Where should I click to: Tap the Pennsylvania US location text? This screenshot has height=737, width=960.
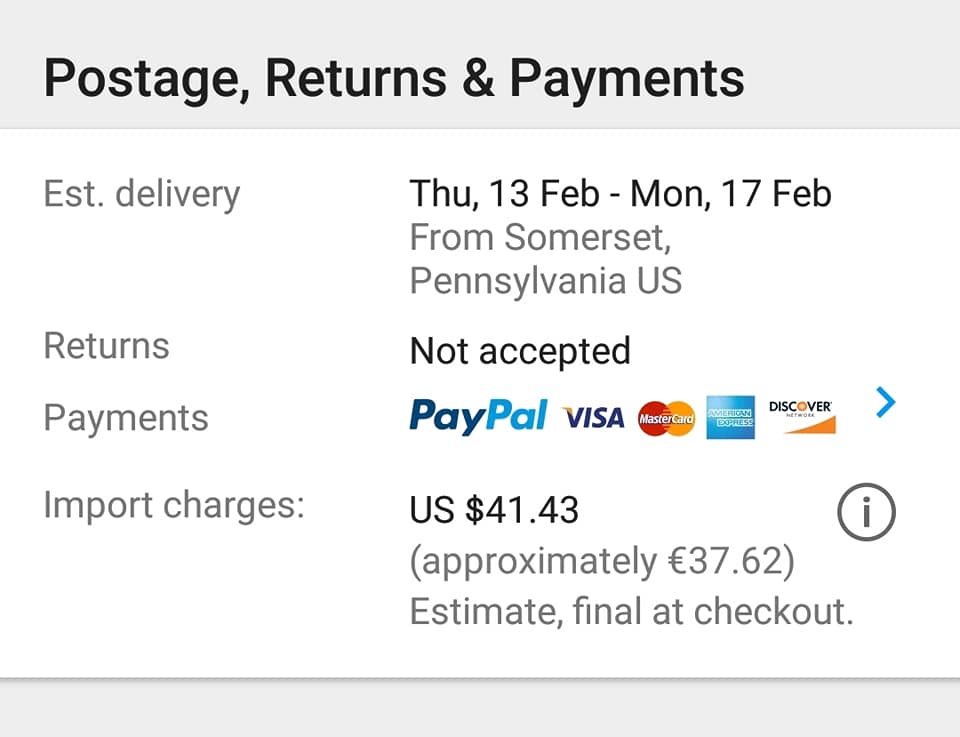pyautogui.click(x=546, y=281)
